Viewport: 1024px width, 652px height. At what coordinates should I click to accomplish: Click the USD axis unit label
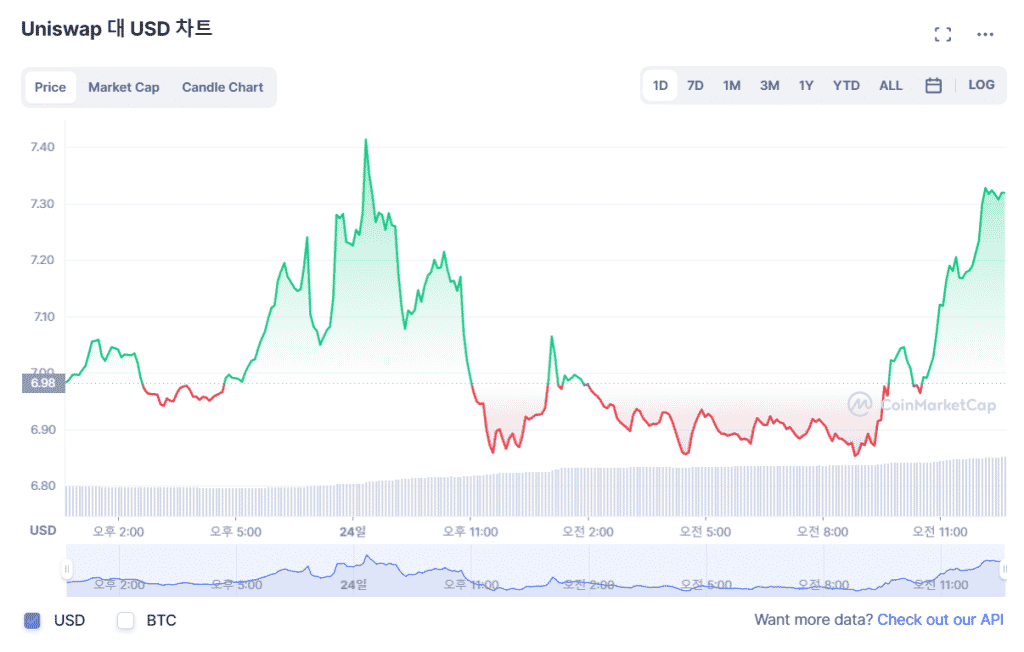pyautogui.click(x=43, y=530)
